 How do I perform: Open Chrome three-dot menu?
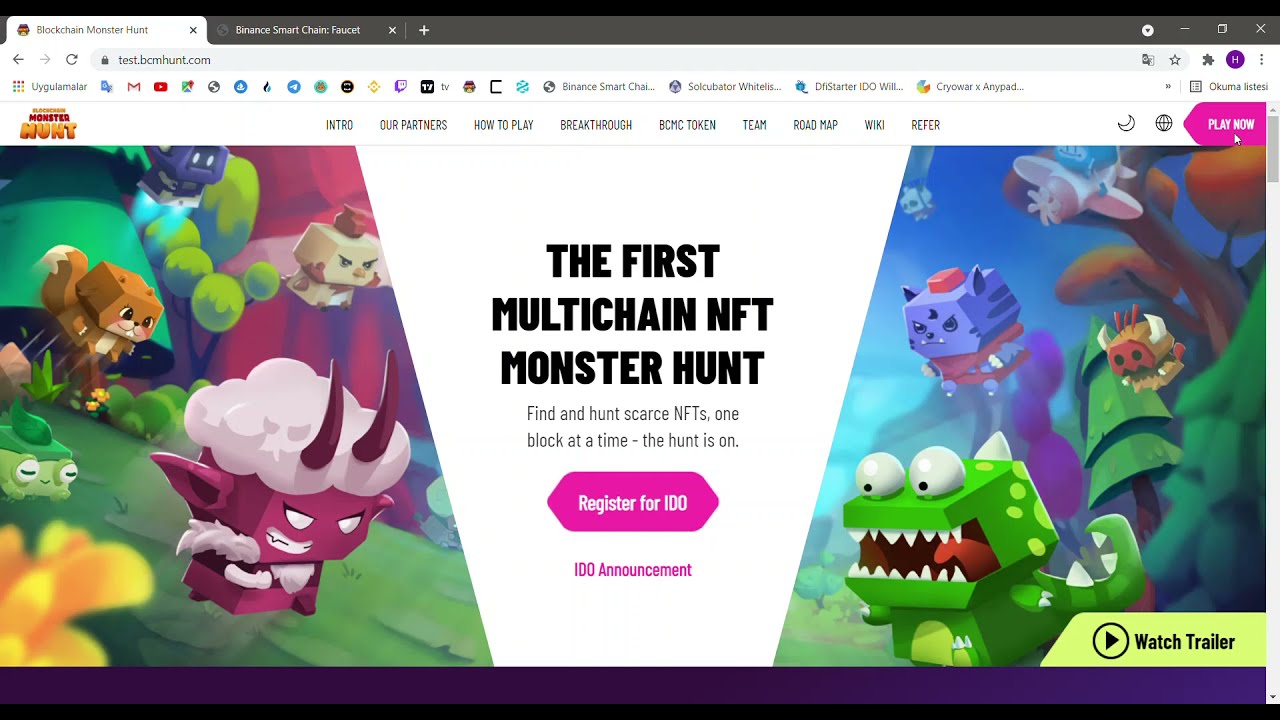(x=1262, y=60)
